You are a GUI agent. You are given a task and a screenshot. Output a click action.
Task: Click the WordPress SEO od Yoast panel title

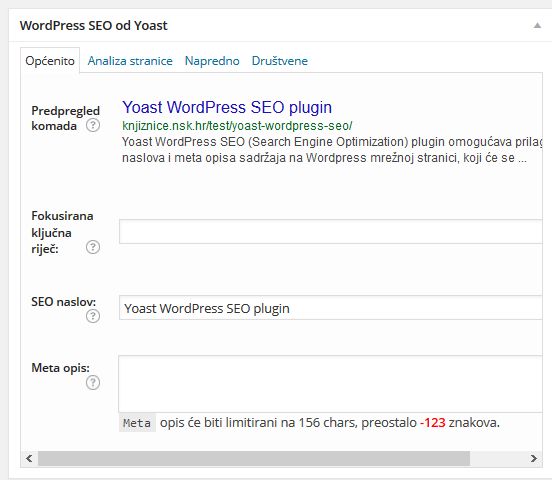tap(94, 26)
